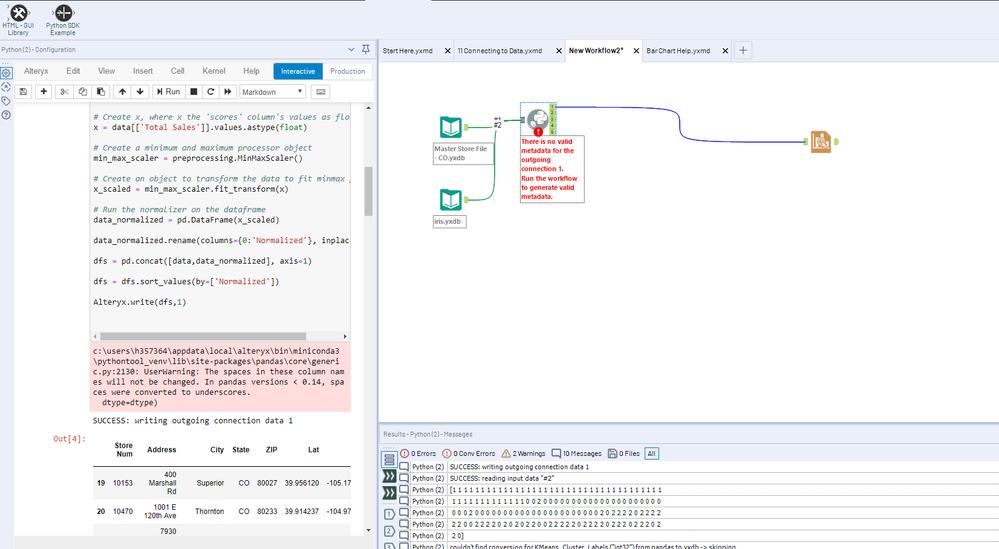Screen dimensions: 999x549
Task: Open the Help question mark side icon
Action: 6,115
